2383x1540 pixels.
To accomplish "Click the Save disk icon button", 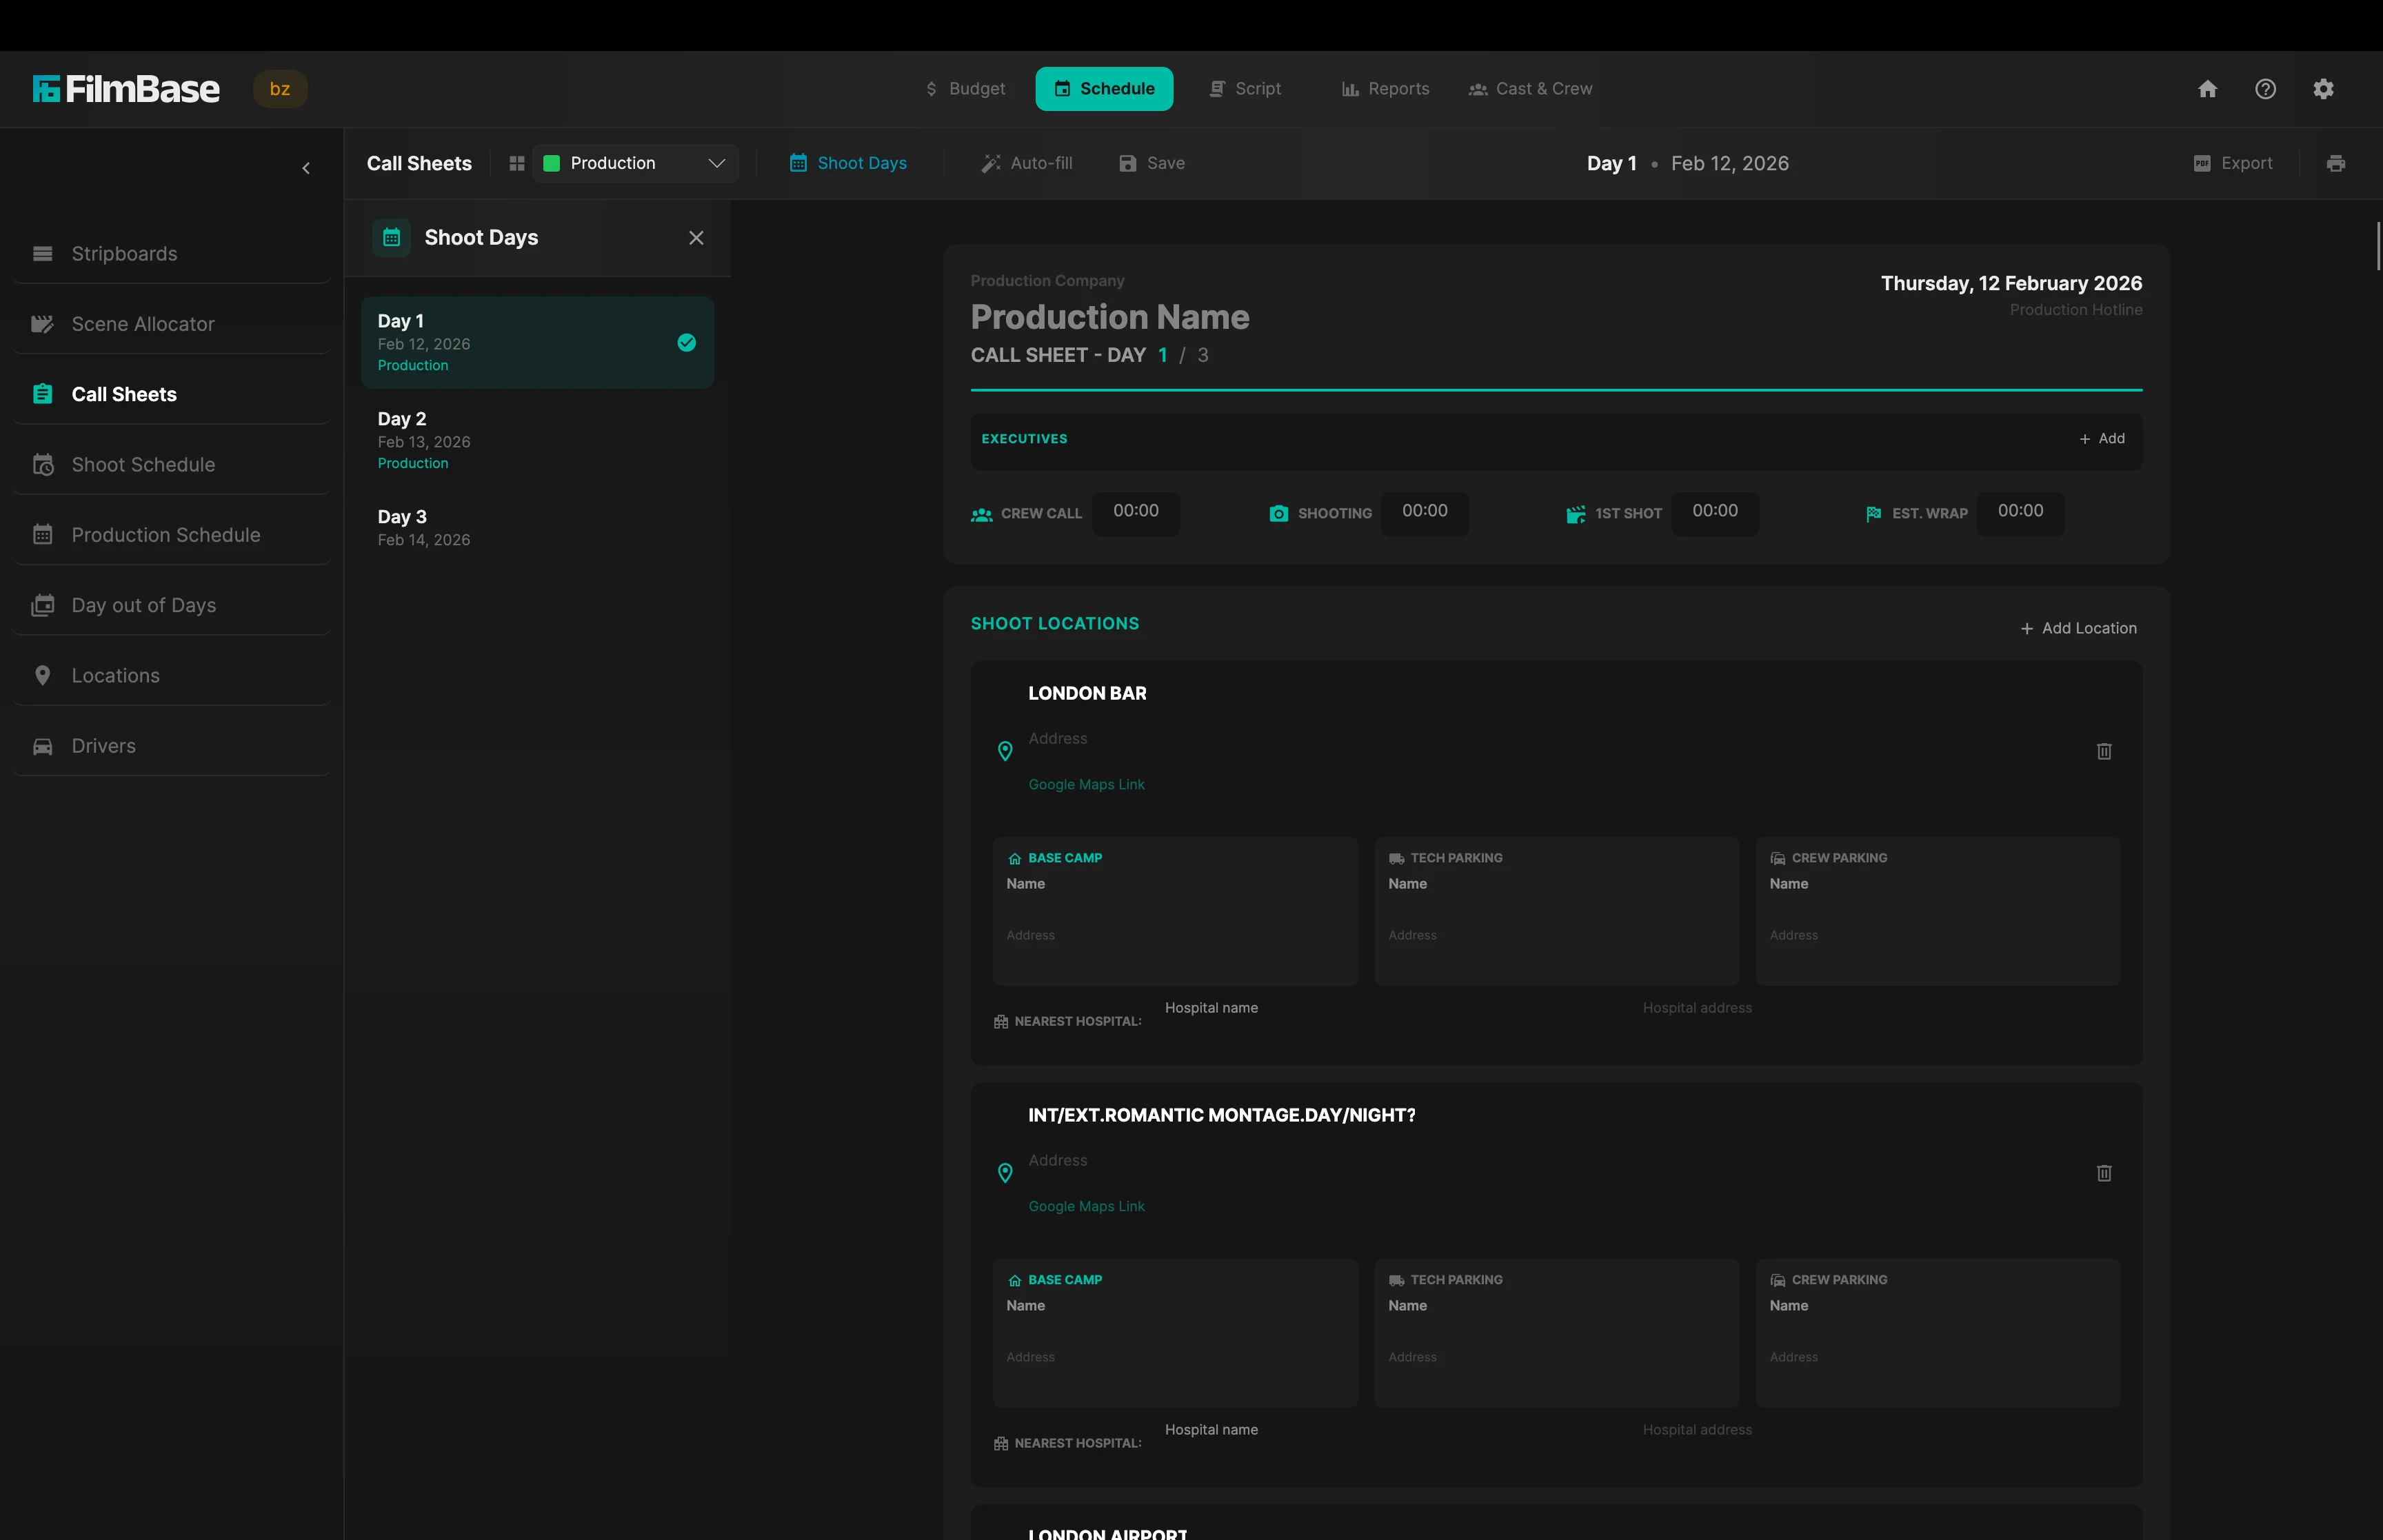I will [x=1152, y=163].
